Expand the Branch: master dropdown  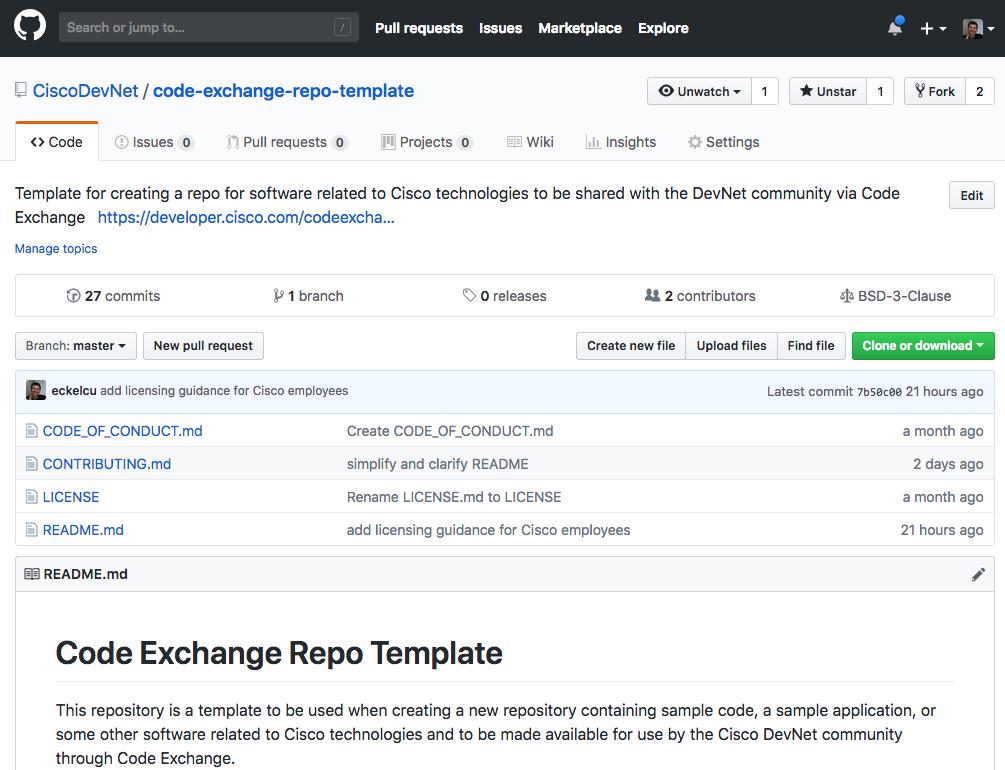point(76,346)
